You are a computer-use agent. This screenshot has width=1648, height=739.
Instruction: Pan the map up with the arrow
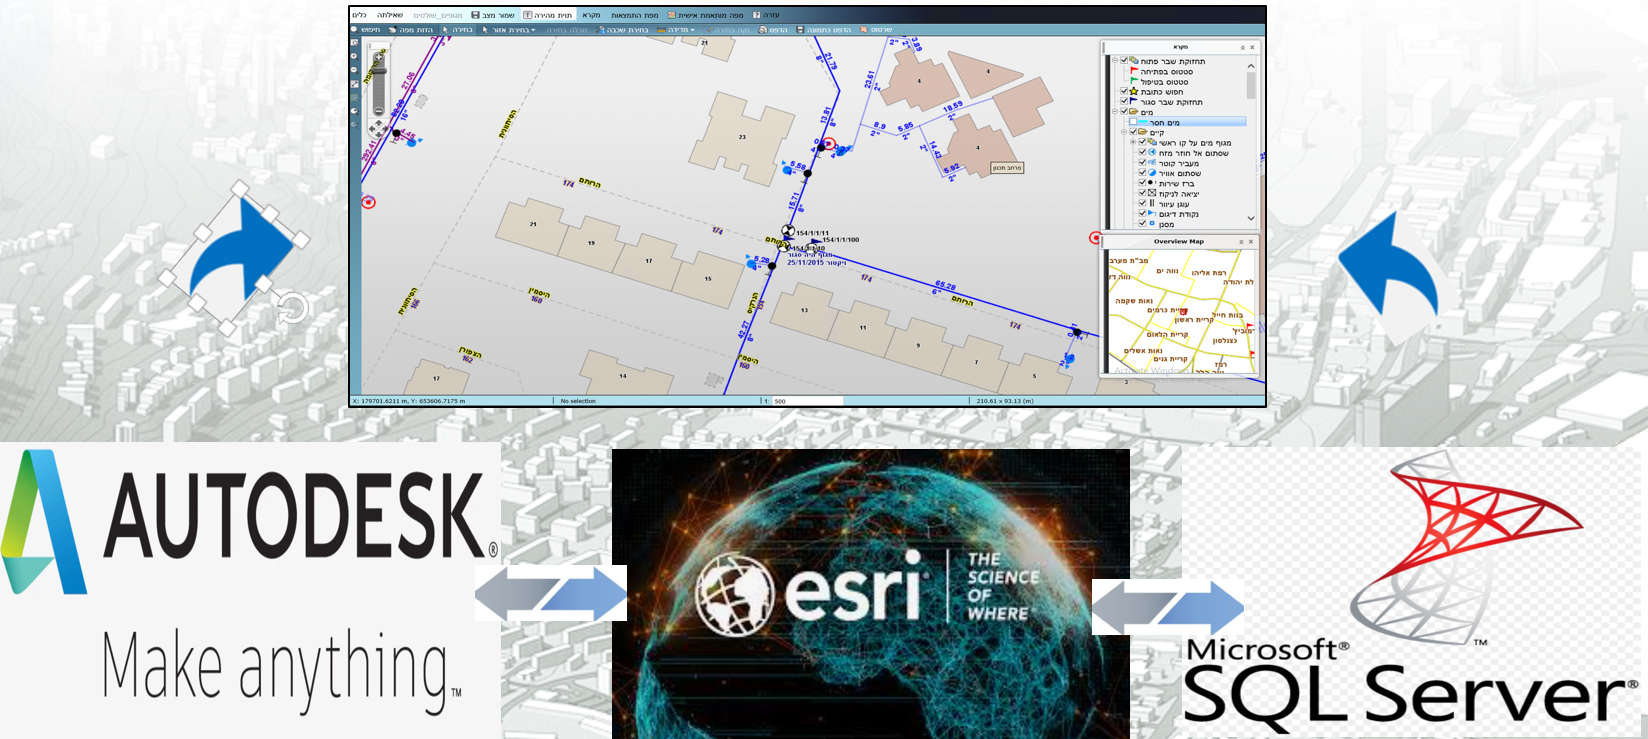click(378, 122)
